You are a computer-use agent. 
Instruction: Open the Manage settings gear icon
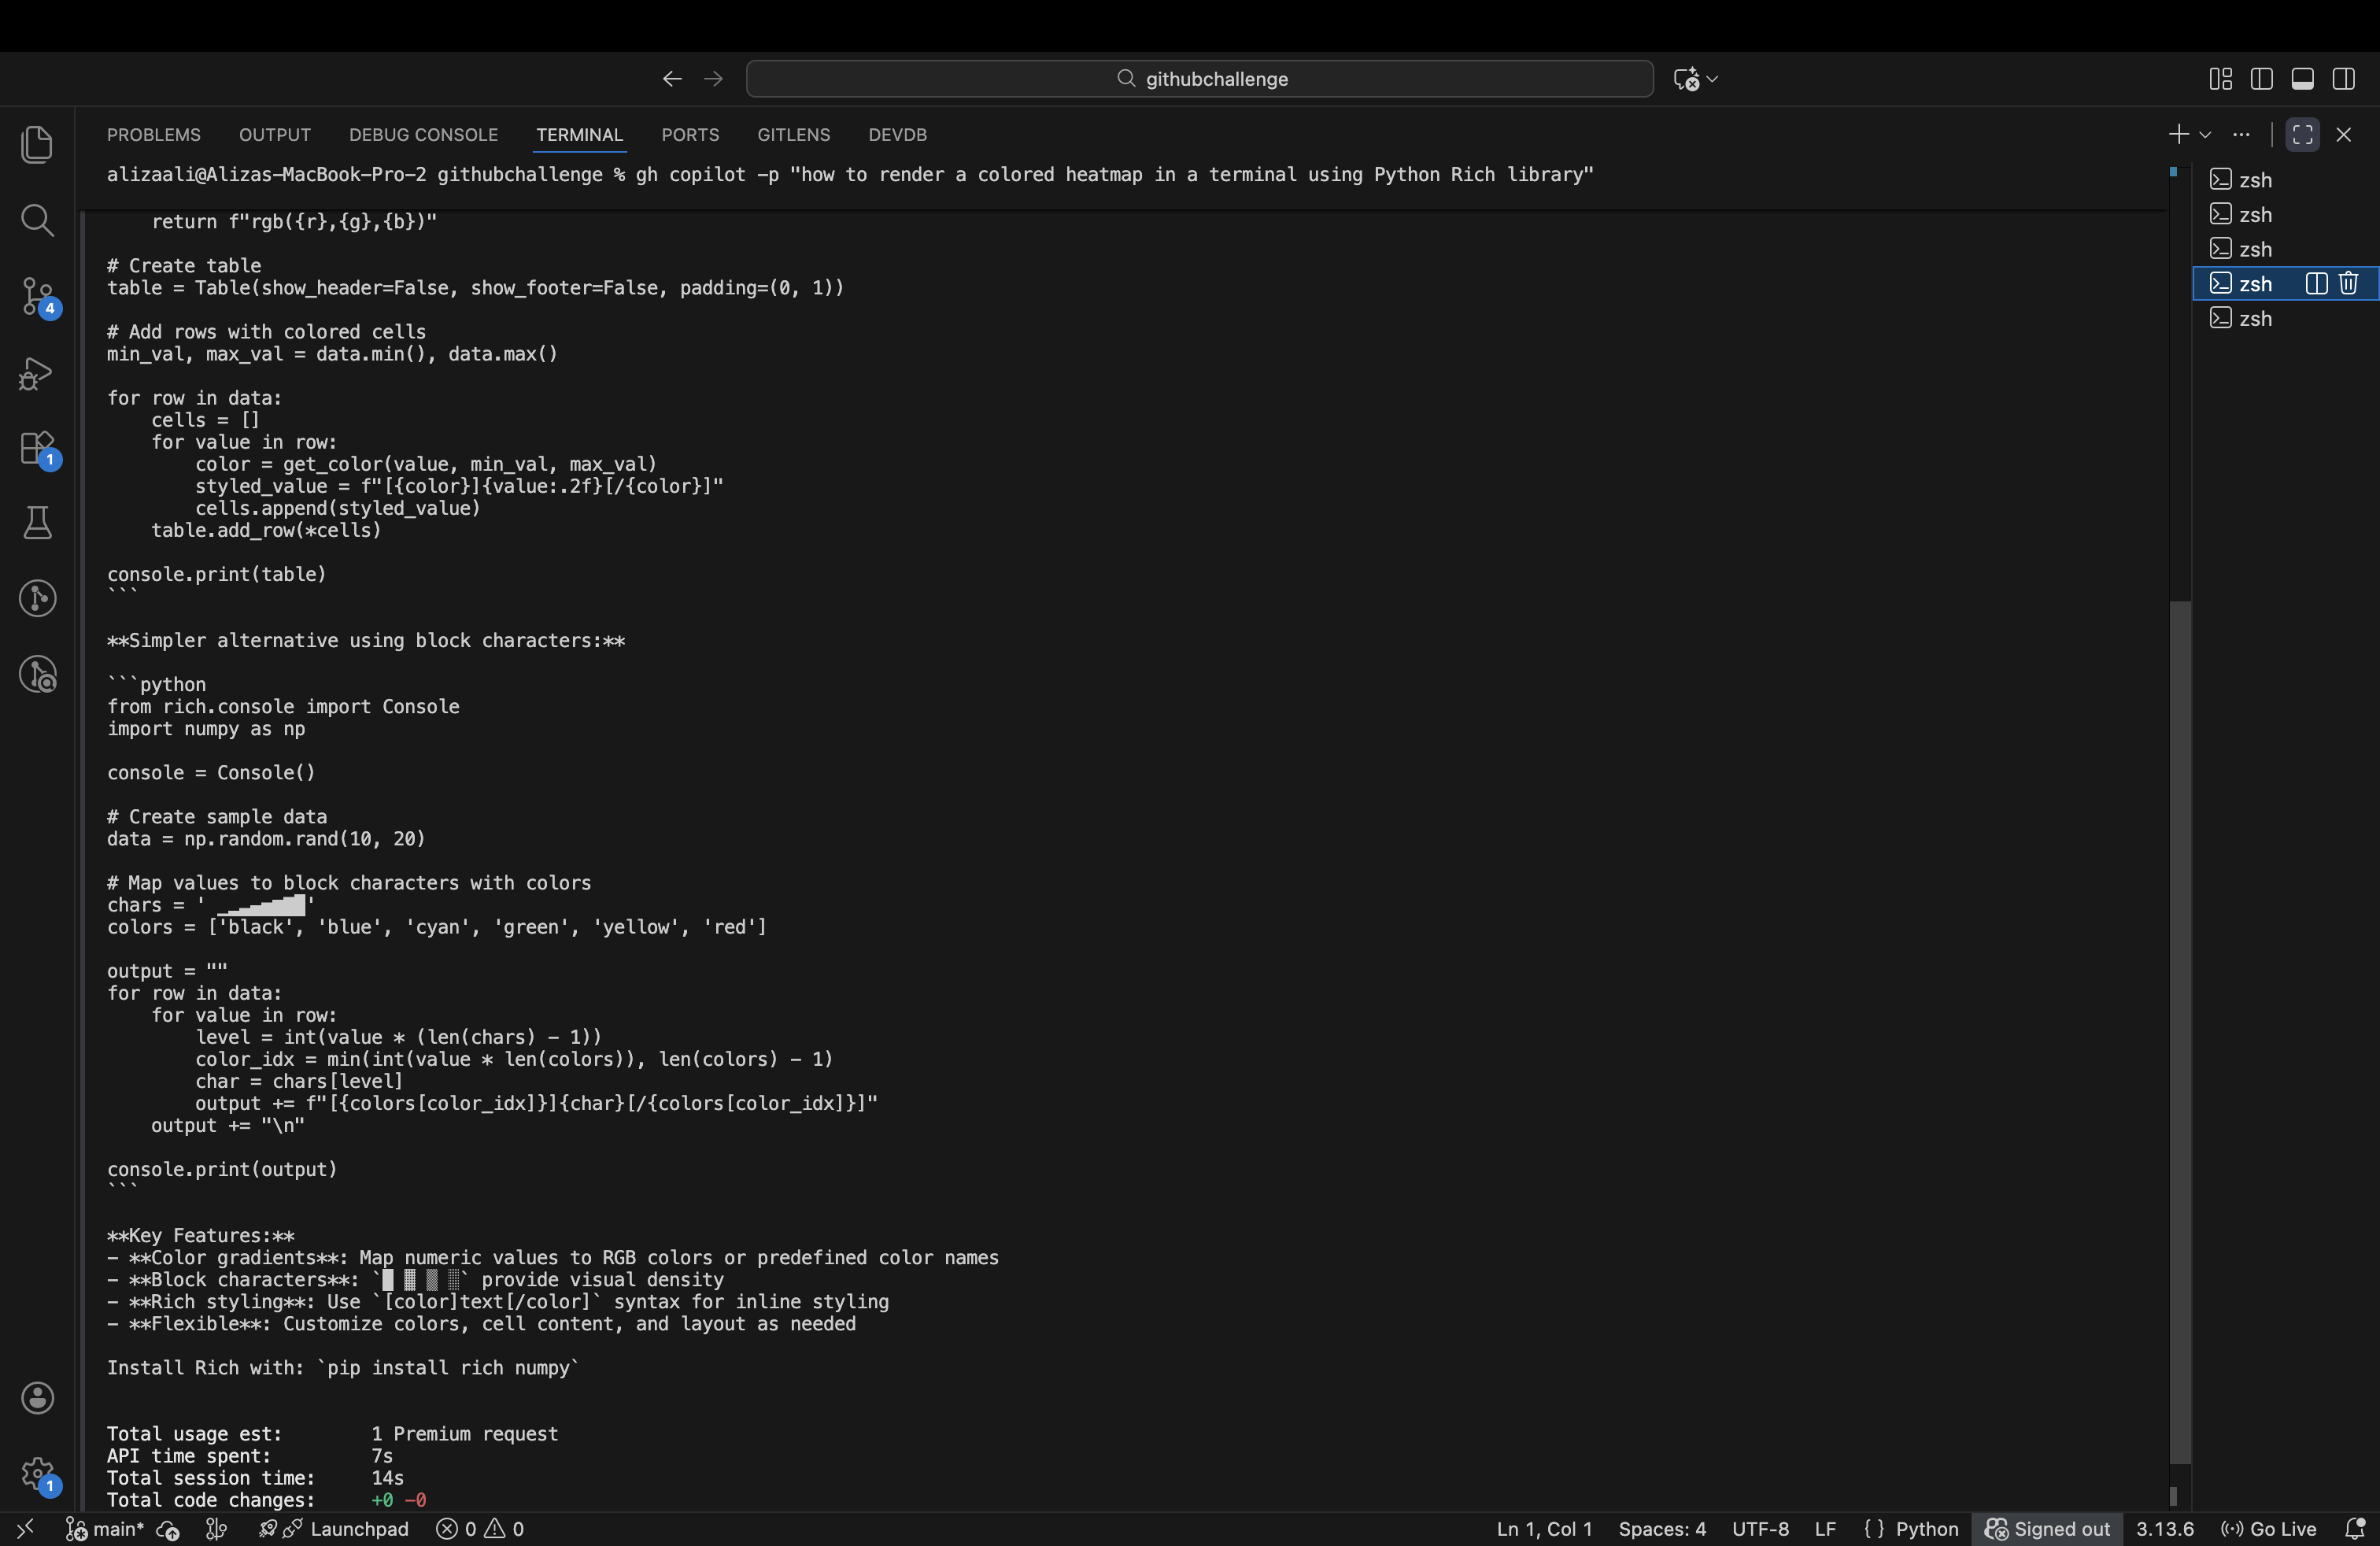point(38,1475)
